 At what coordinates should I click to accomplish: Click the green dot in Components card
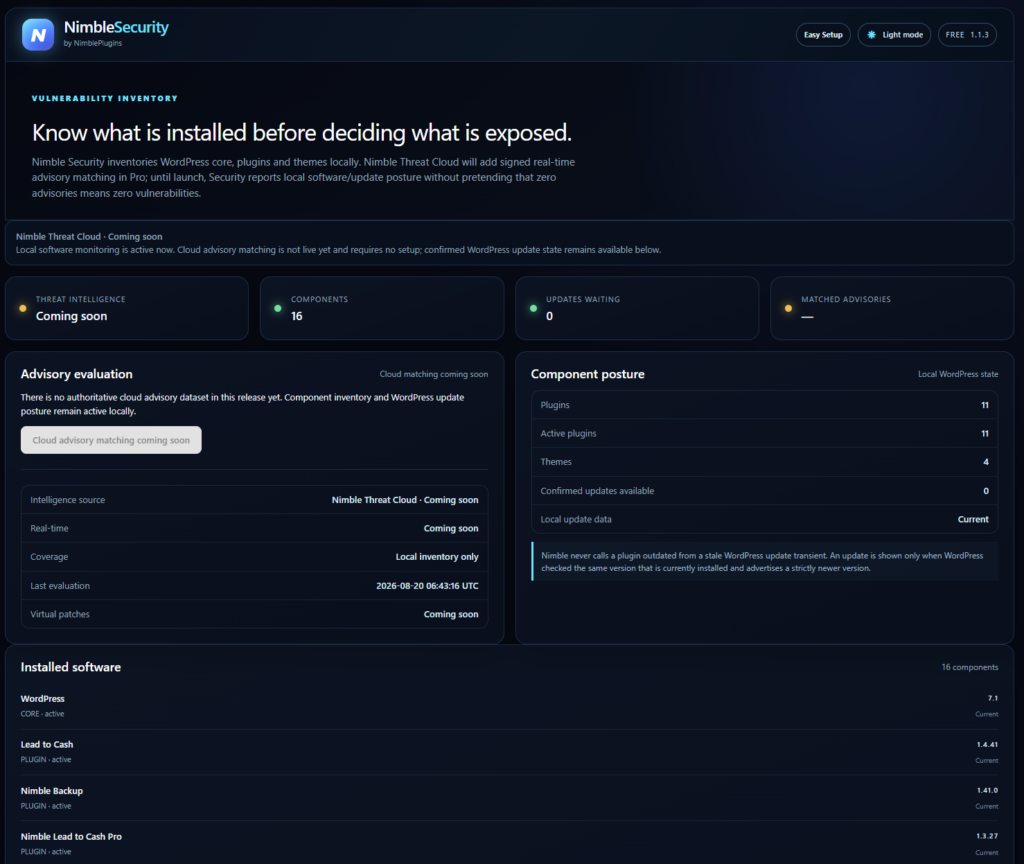(278, 308)
